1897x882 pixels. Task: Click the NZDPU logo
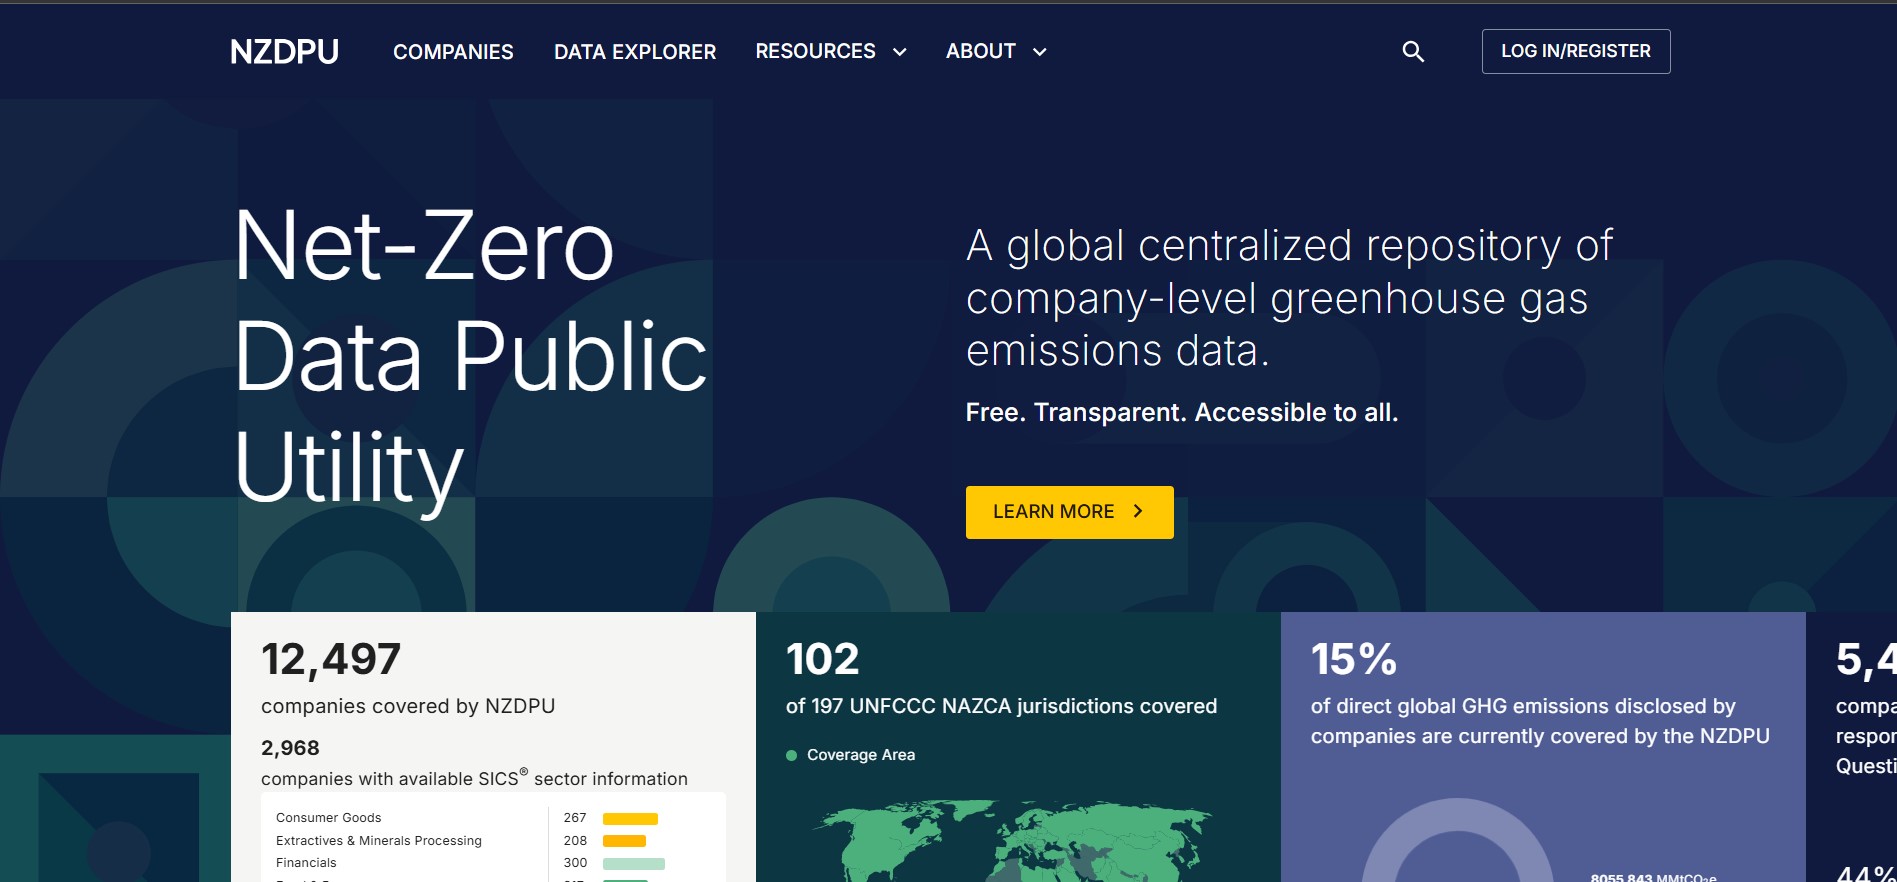pyautogui.click(x=284, y=52)
